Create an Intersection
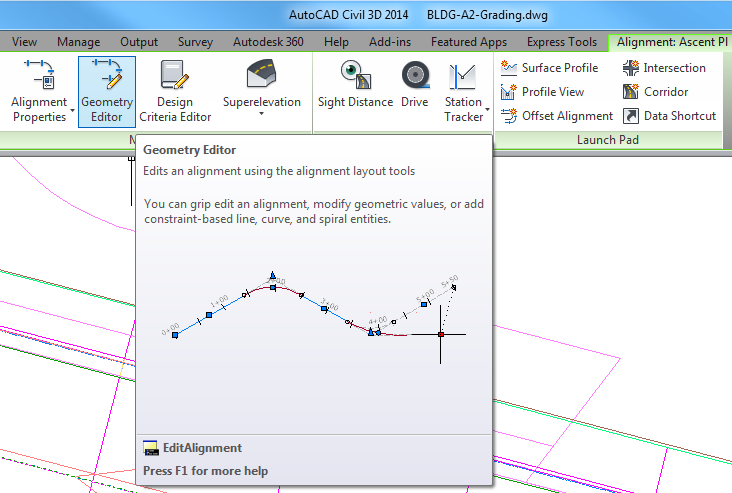732x493 pixels. click(x=664, y=68)
